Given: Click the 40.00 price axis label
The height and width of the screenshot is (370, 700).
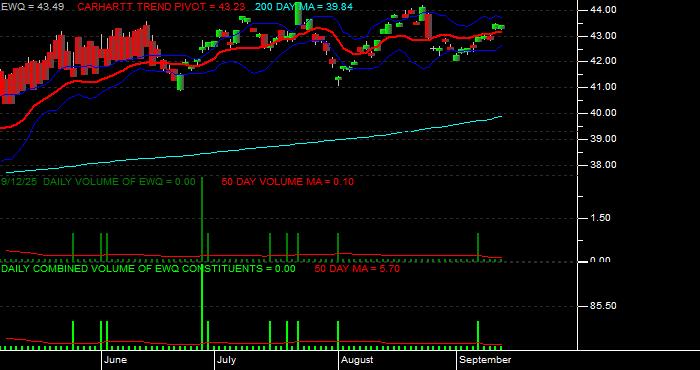Looking at the screenshot, I should 603,113.
